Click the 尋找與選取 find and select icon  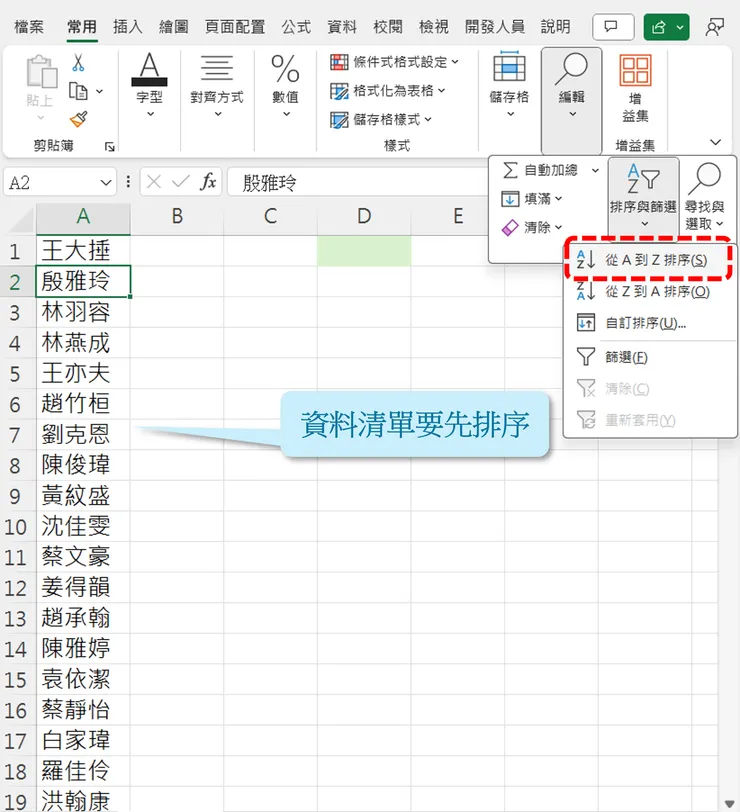point(704,178)
